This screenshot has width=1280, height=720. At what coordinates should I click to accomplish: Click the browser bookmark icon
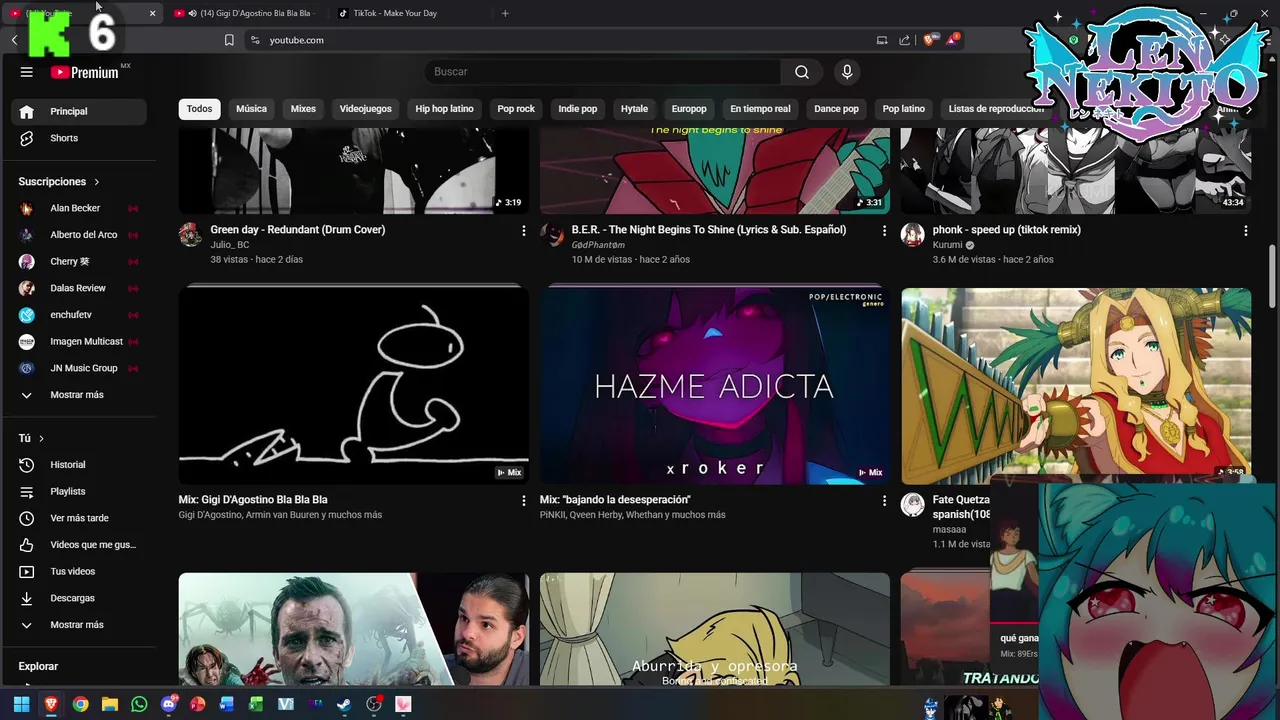[229, 40]
